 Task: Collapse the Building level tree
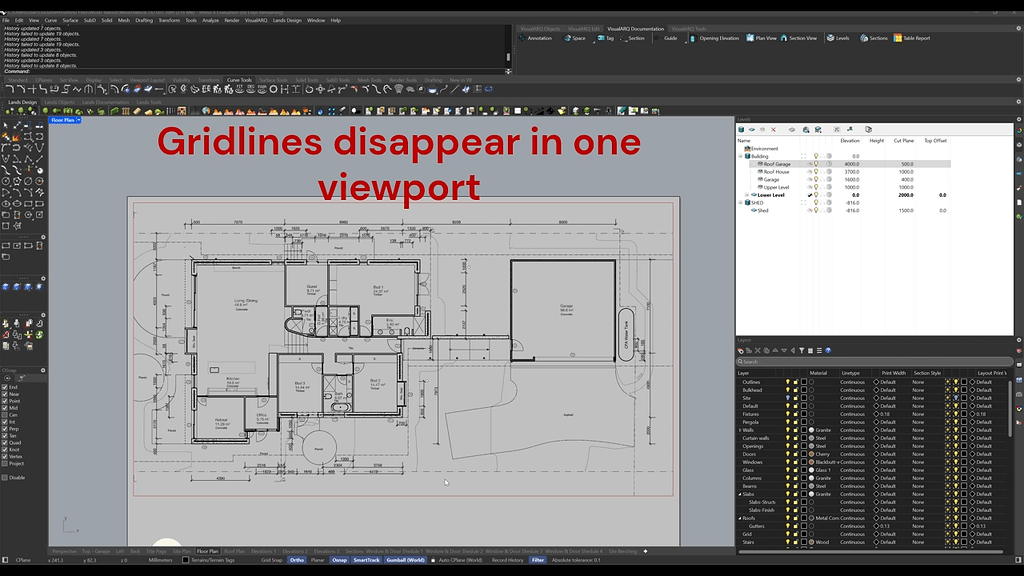click(x=740, y=154)
